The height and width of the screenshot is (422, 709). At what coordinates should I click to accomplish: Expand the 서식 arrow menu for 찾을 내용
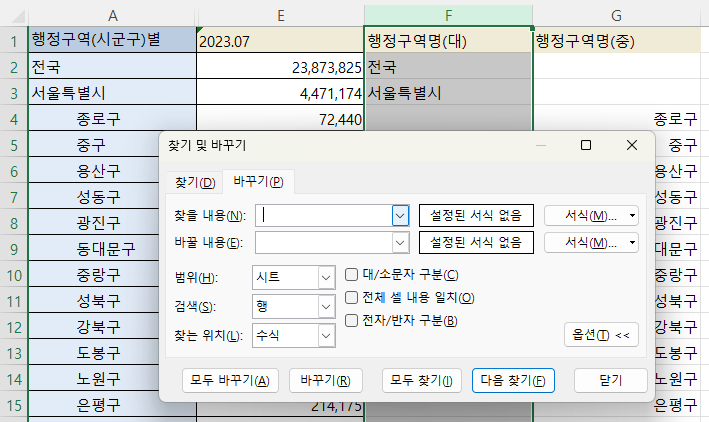[632, 215]
